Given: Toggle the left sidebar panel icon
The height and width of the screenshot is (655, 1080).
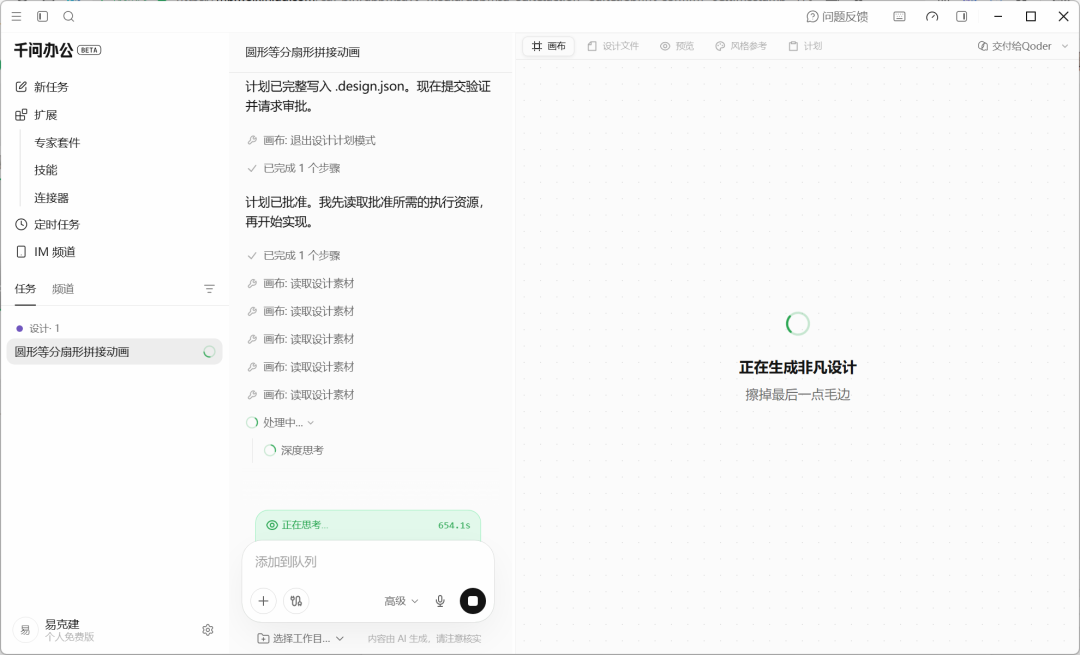Looking at the screenshot, I should click(x=42, y=17).
